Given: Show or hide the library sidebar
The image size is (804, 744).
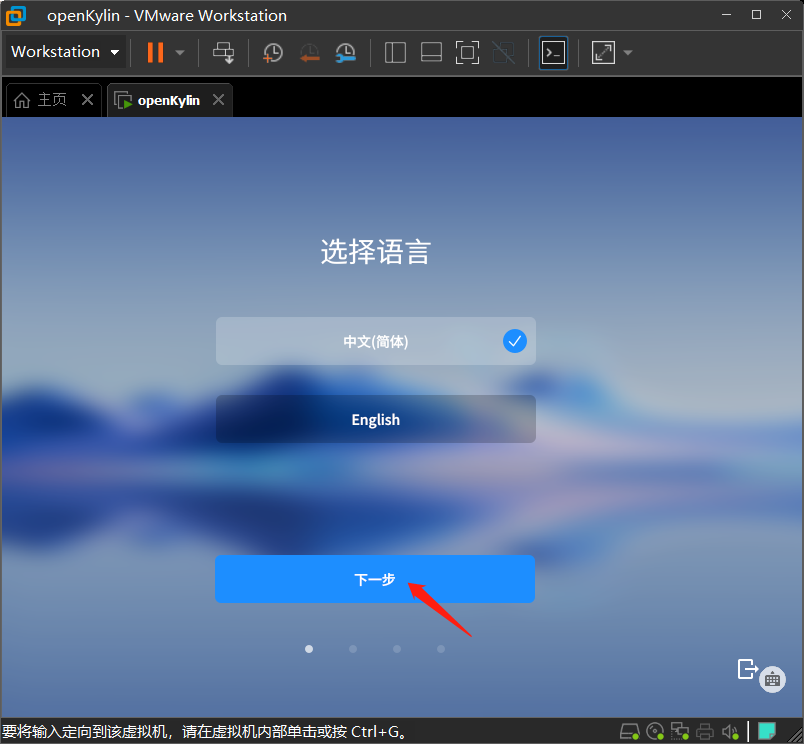Looking at the screenshot, I should (395, 52).
